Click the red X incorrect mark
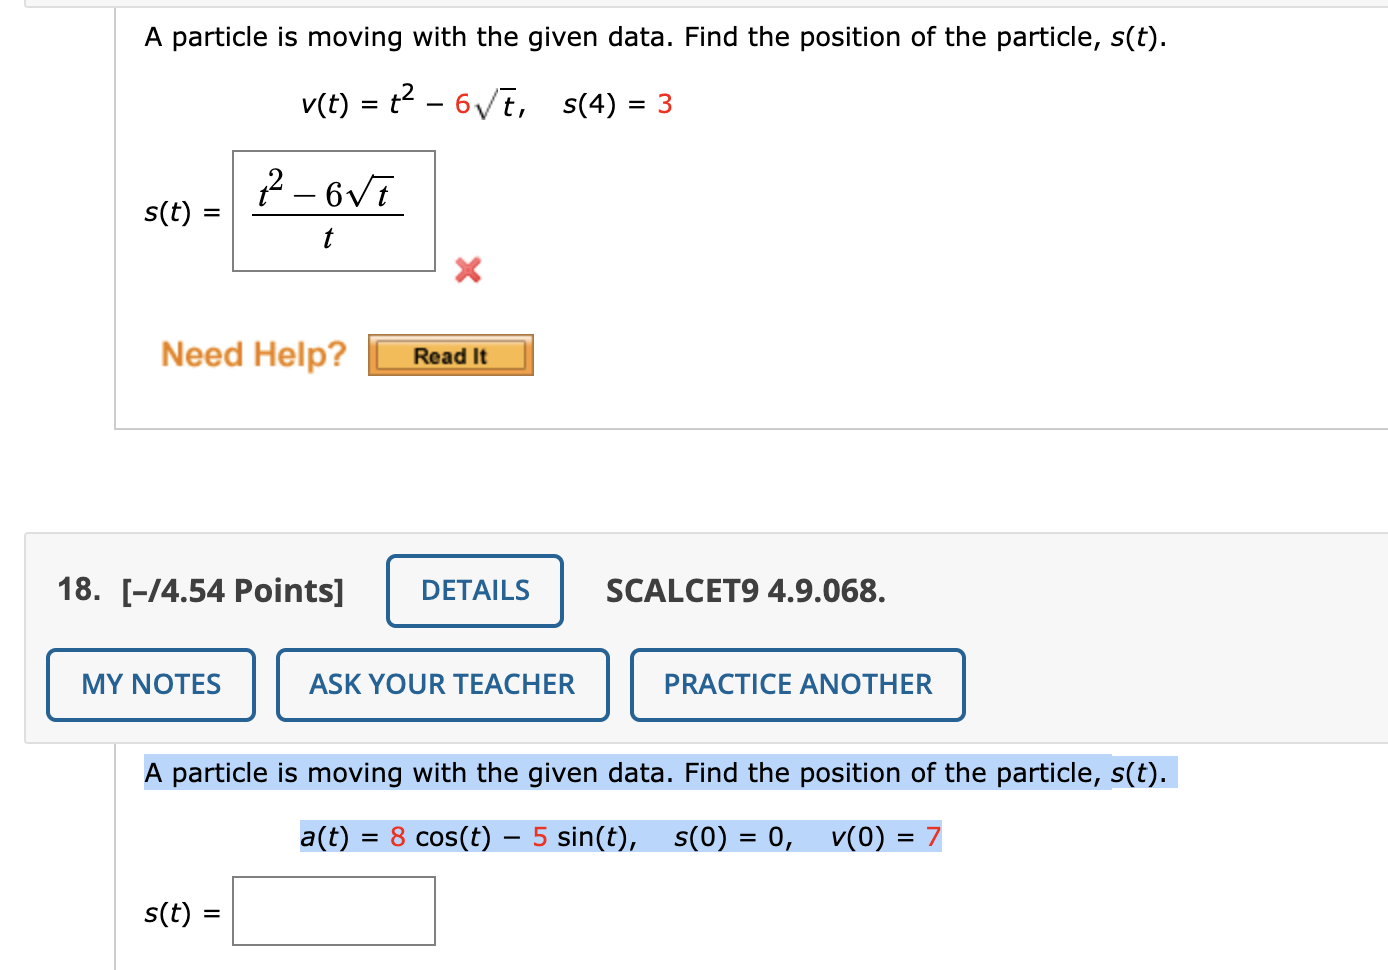 coord(467,270)
